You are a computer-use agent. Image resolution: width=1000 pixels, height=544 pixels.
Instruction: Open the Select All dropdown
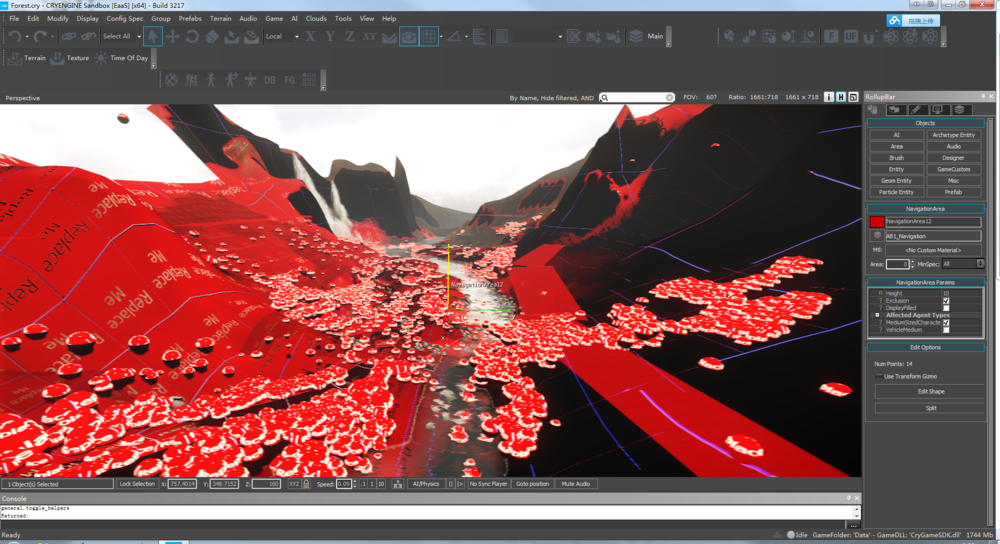click(x=139, y=36)
